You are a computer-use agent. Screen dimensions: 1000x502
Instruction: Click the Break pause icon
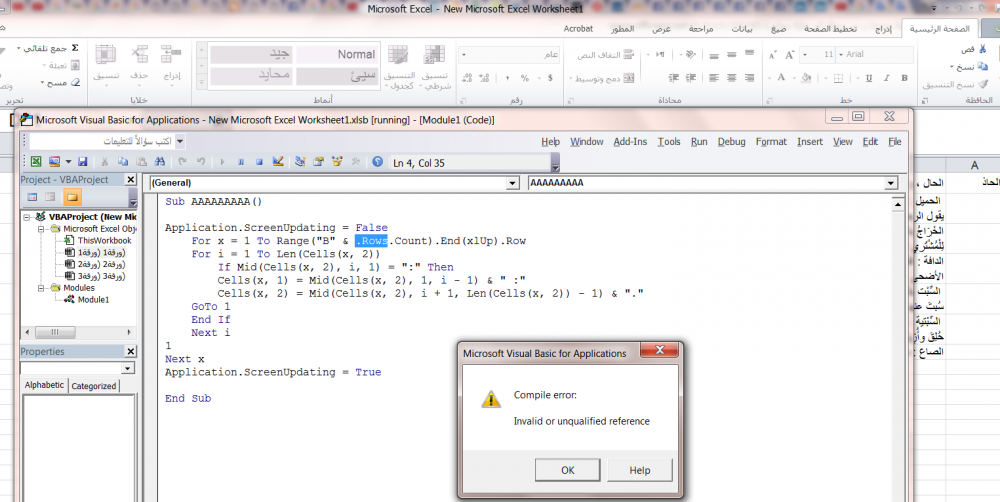(241, 162)
